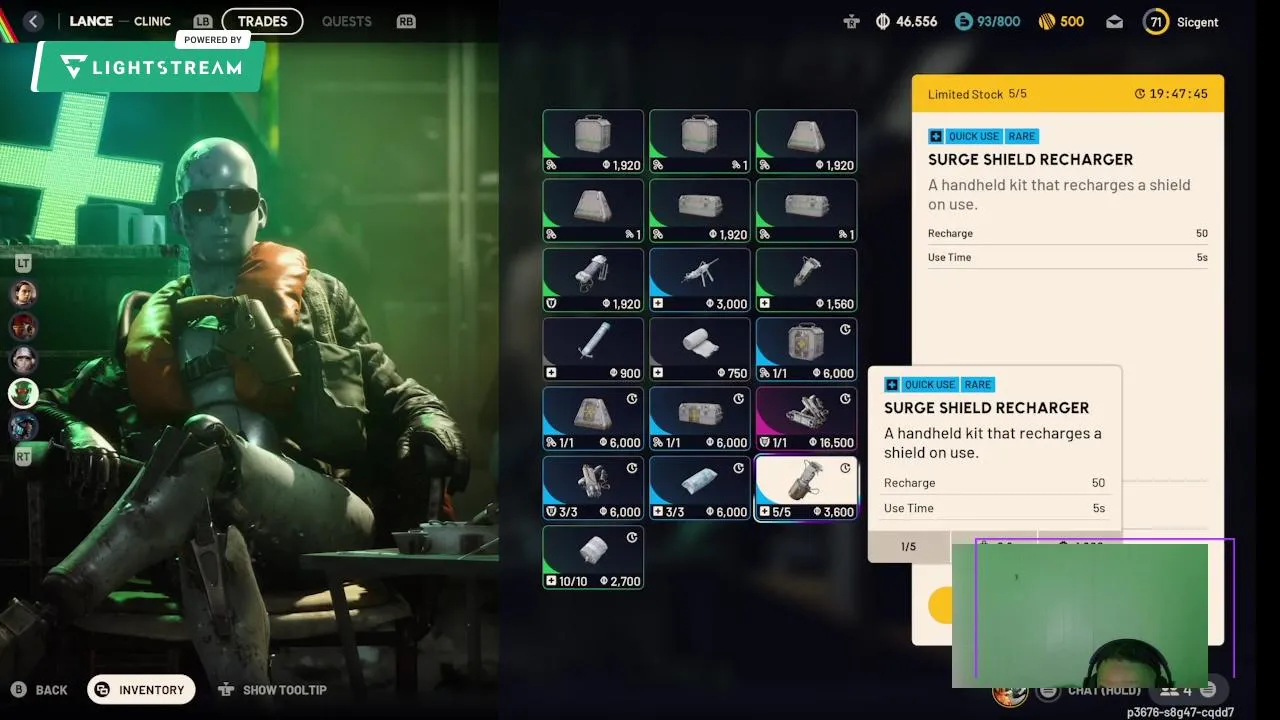Click the LANCE — CLINIC vendor title
This screenshot has height=720, width=1280.
click(x=120, y=21)
